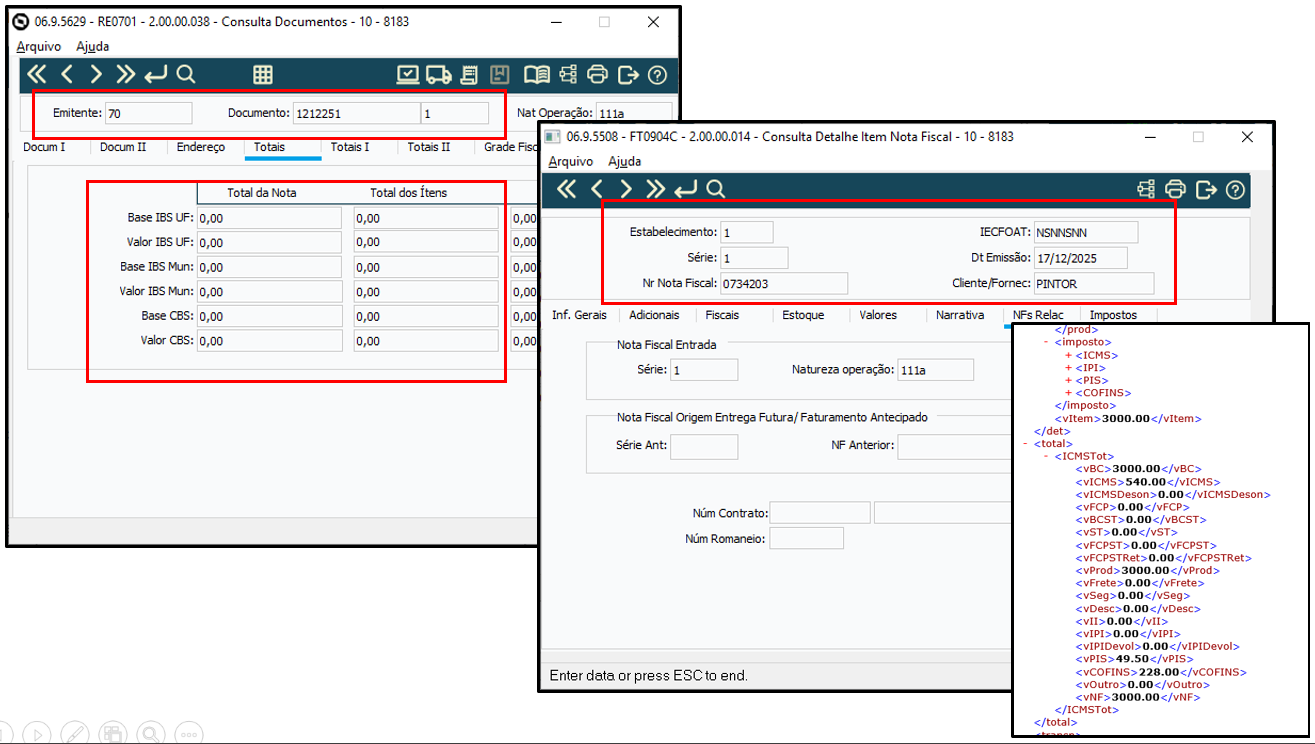The width and height of the screenshot is (1315, 744).
Task: Click the open book icon in Consulta Documentos
Action: click(537, 74)
